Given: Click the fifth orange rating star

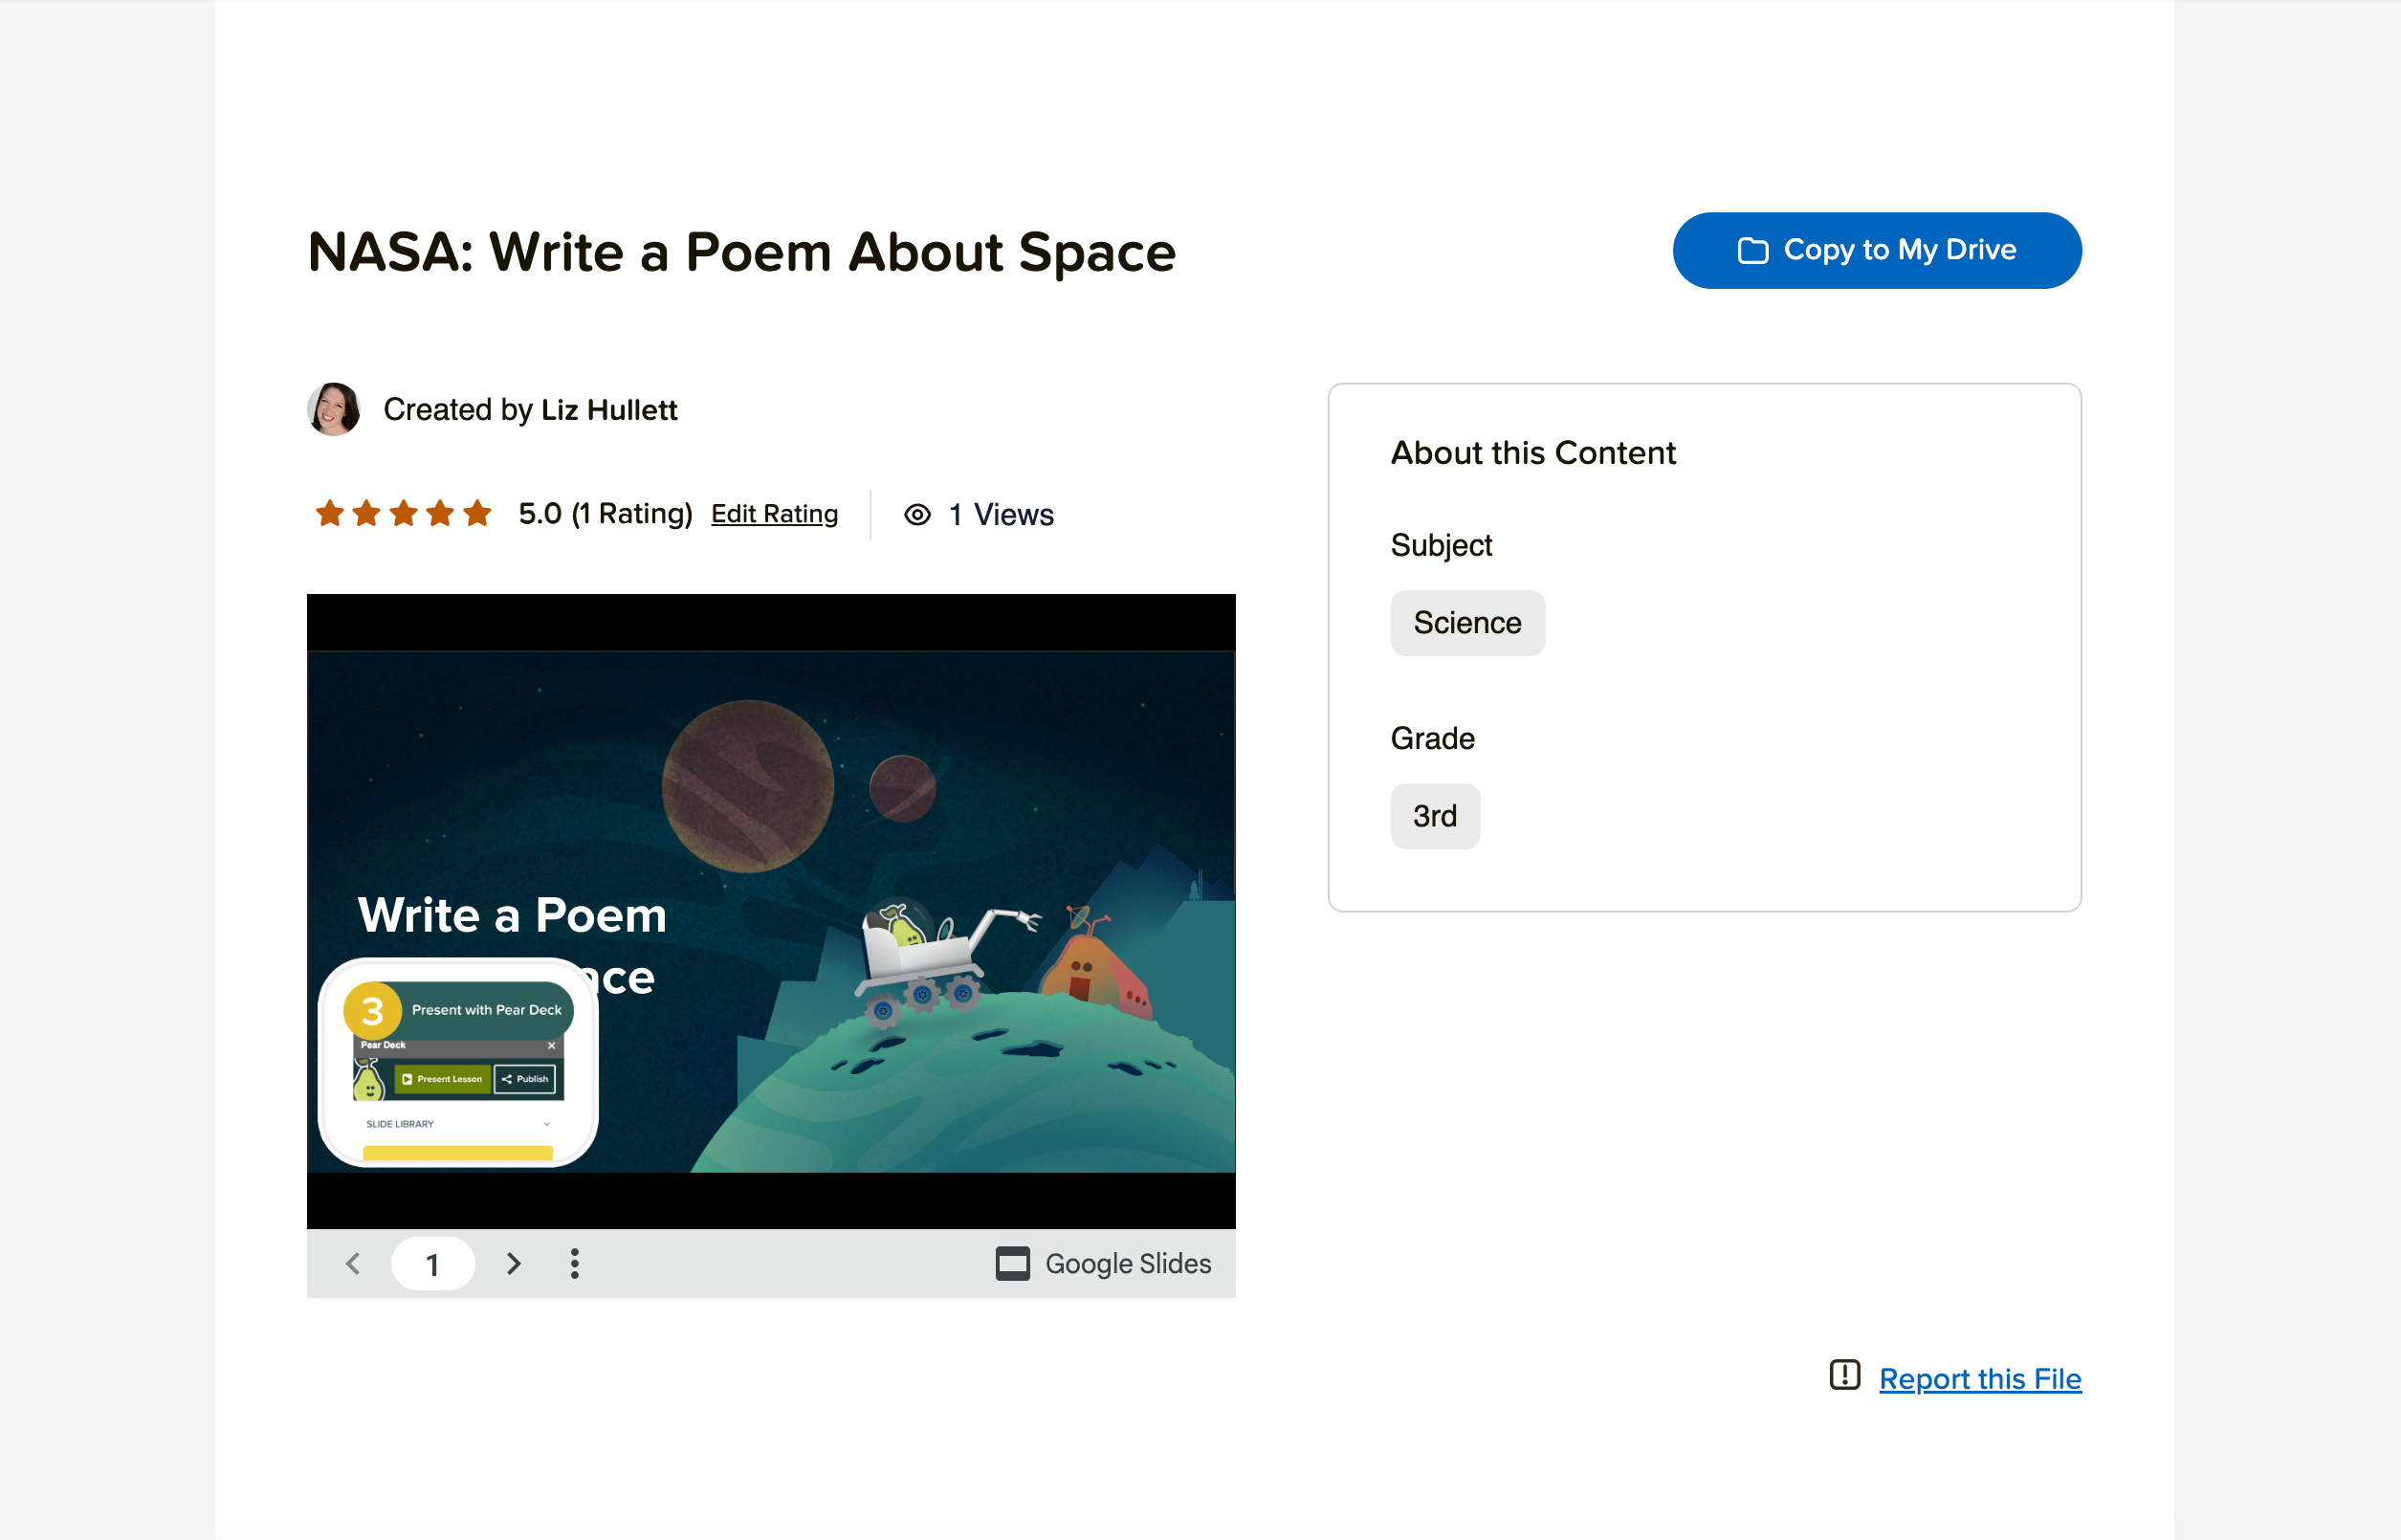Looking at the screenshot, I should pos(477,513).
